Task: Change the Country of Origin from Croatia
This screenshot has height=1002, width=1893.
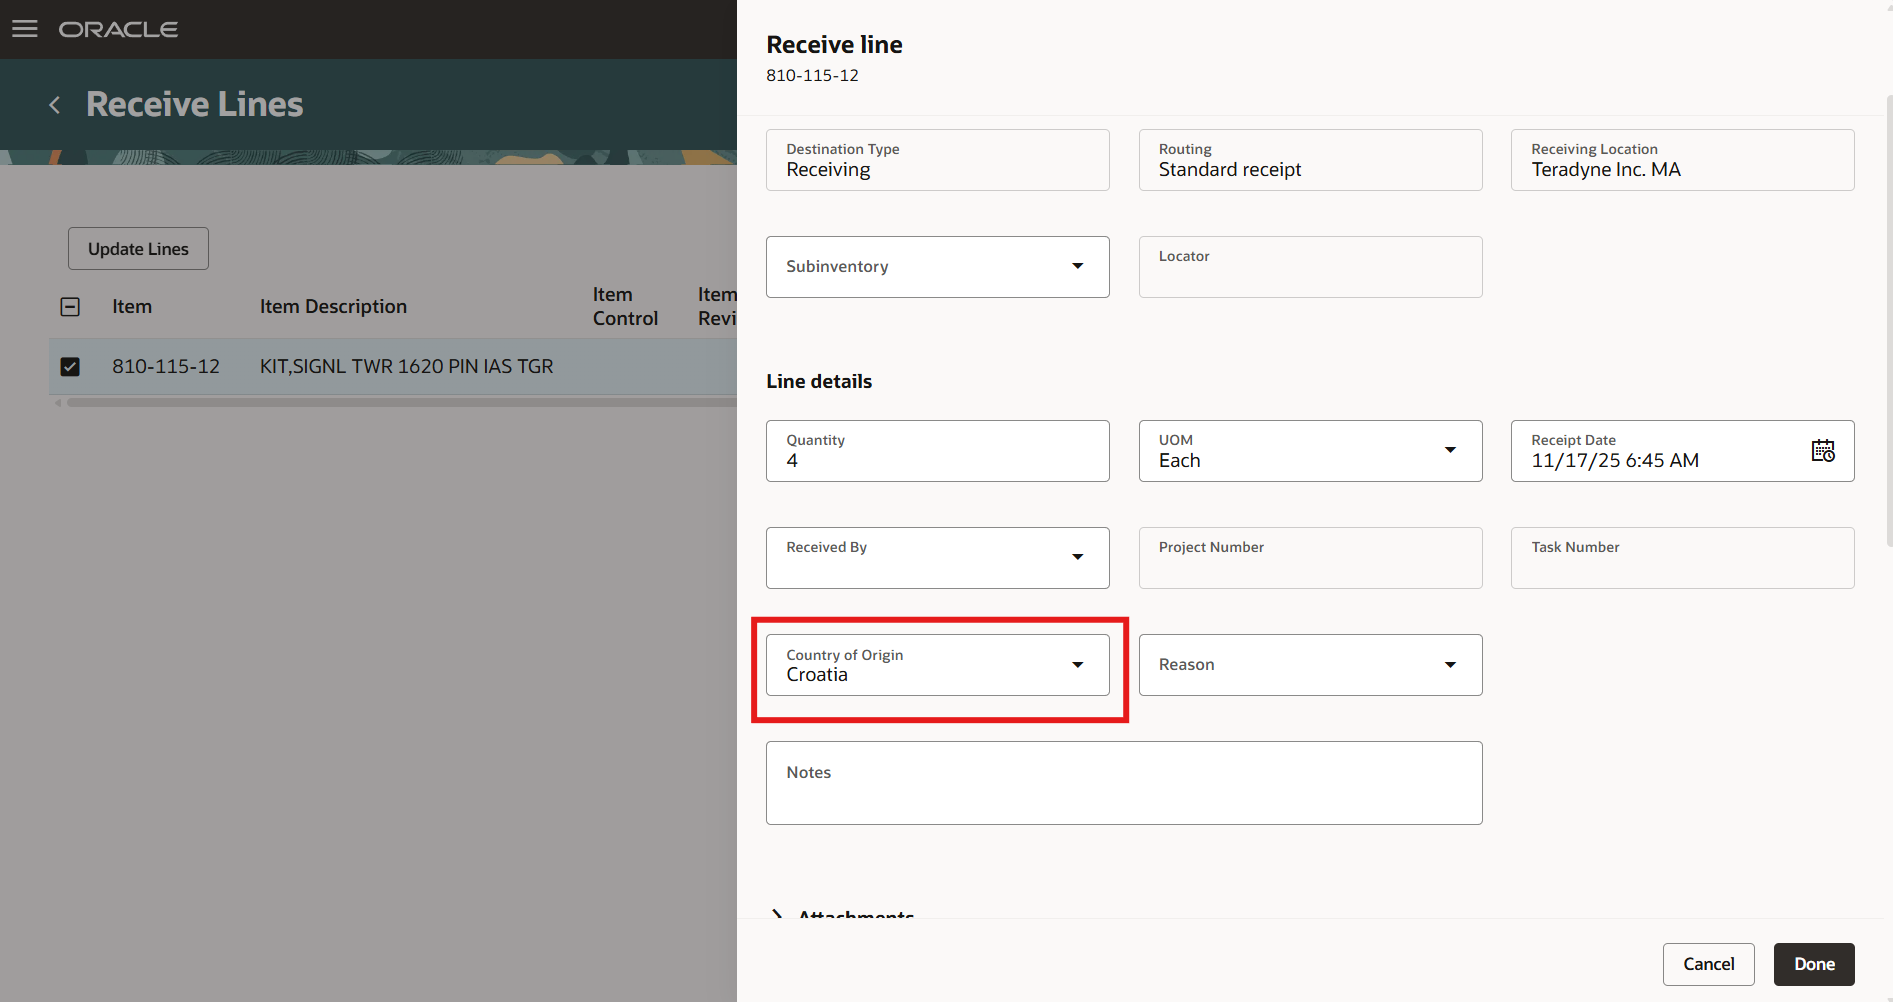Action: pos(1077,665)
